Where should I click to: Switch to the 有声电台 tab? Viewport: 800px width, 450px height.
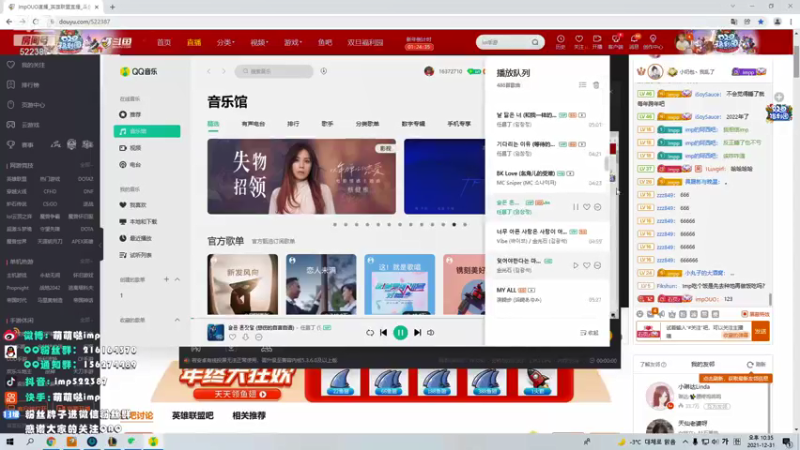tap(253, 124)
